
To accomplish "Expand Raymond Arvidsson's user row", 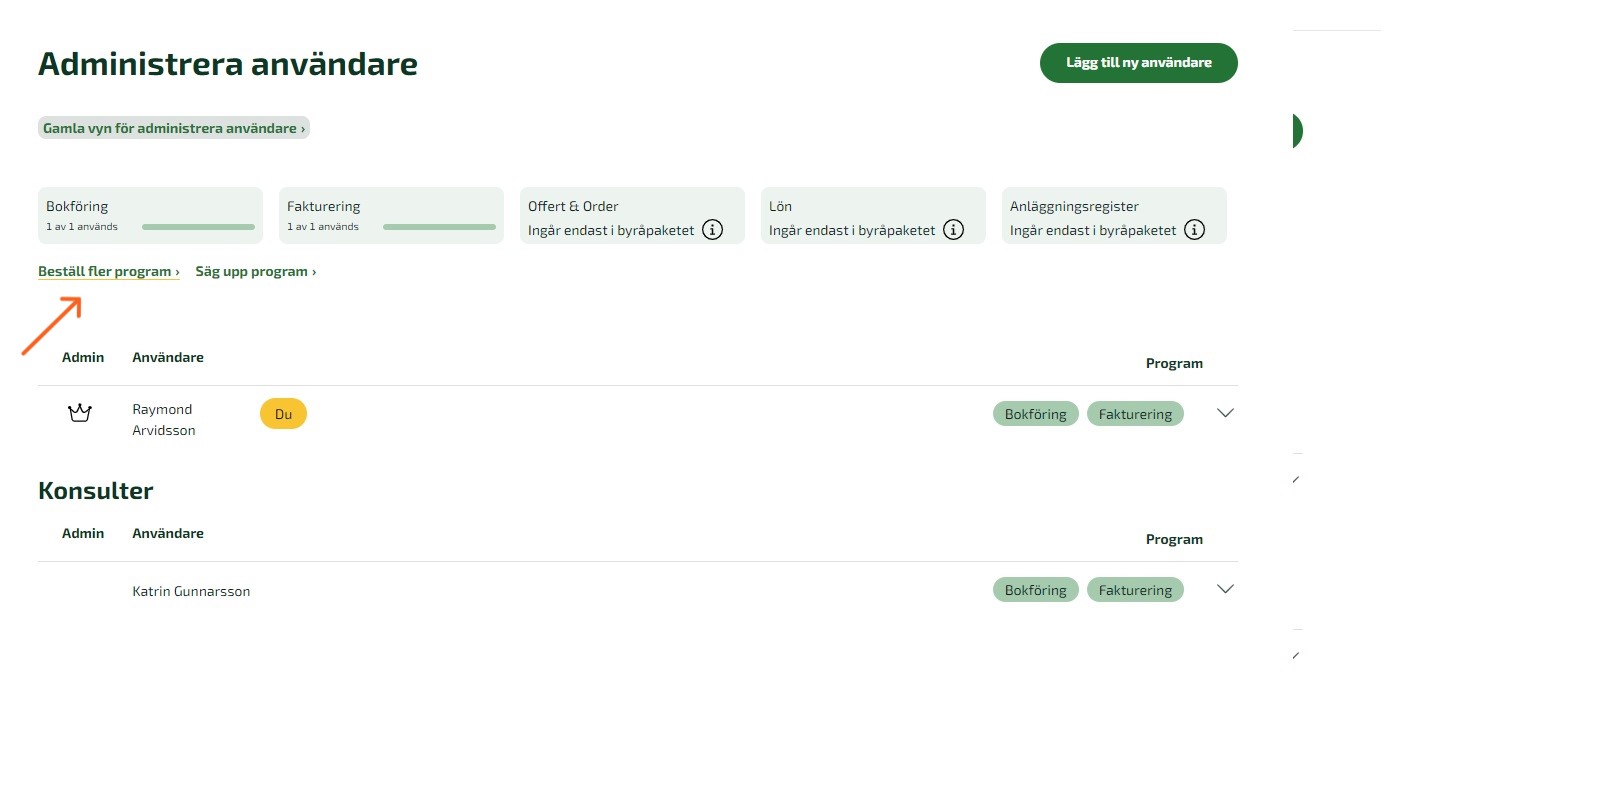I will 1225,413.
